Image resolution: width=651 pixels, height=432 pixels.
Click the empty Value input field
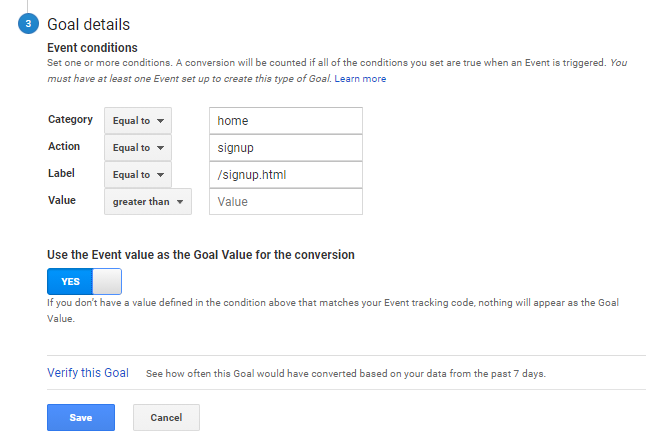pyautogui.click(x=285, y=202)
